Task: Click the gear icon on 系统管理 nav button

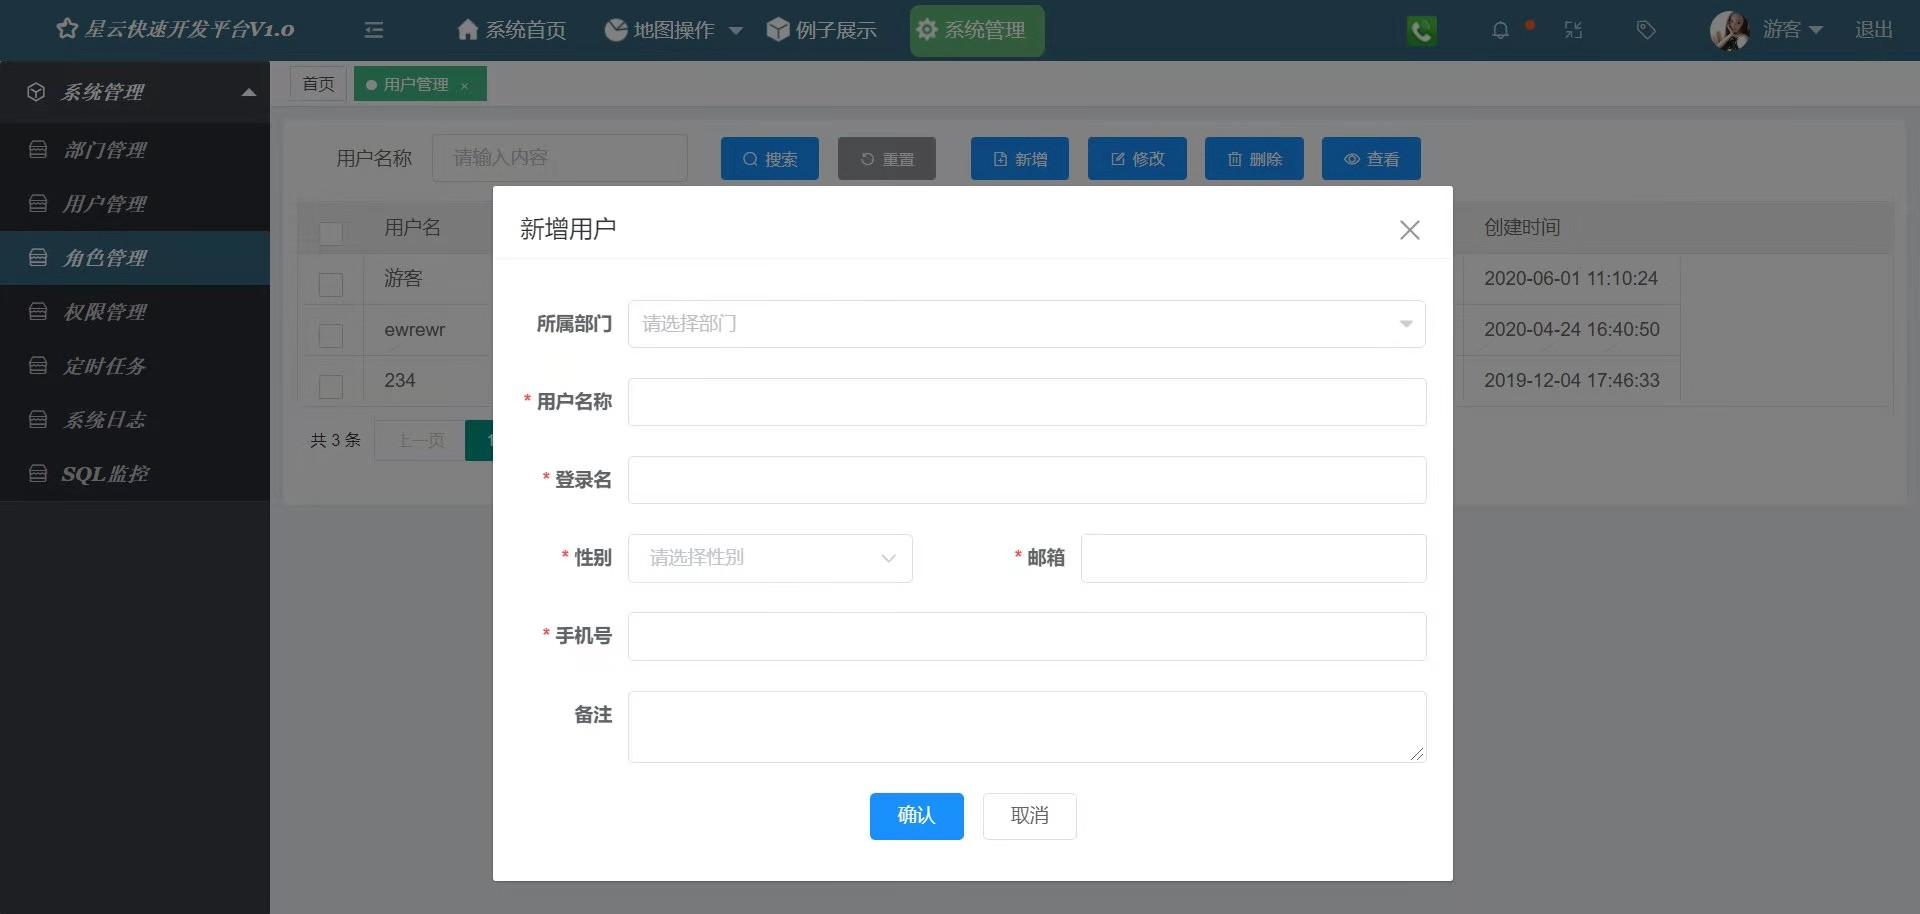Action: click(928, 30)
